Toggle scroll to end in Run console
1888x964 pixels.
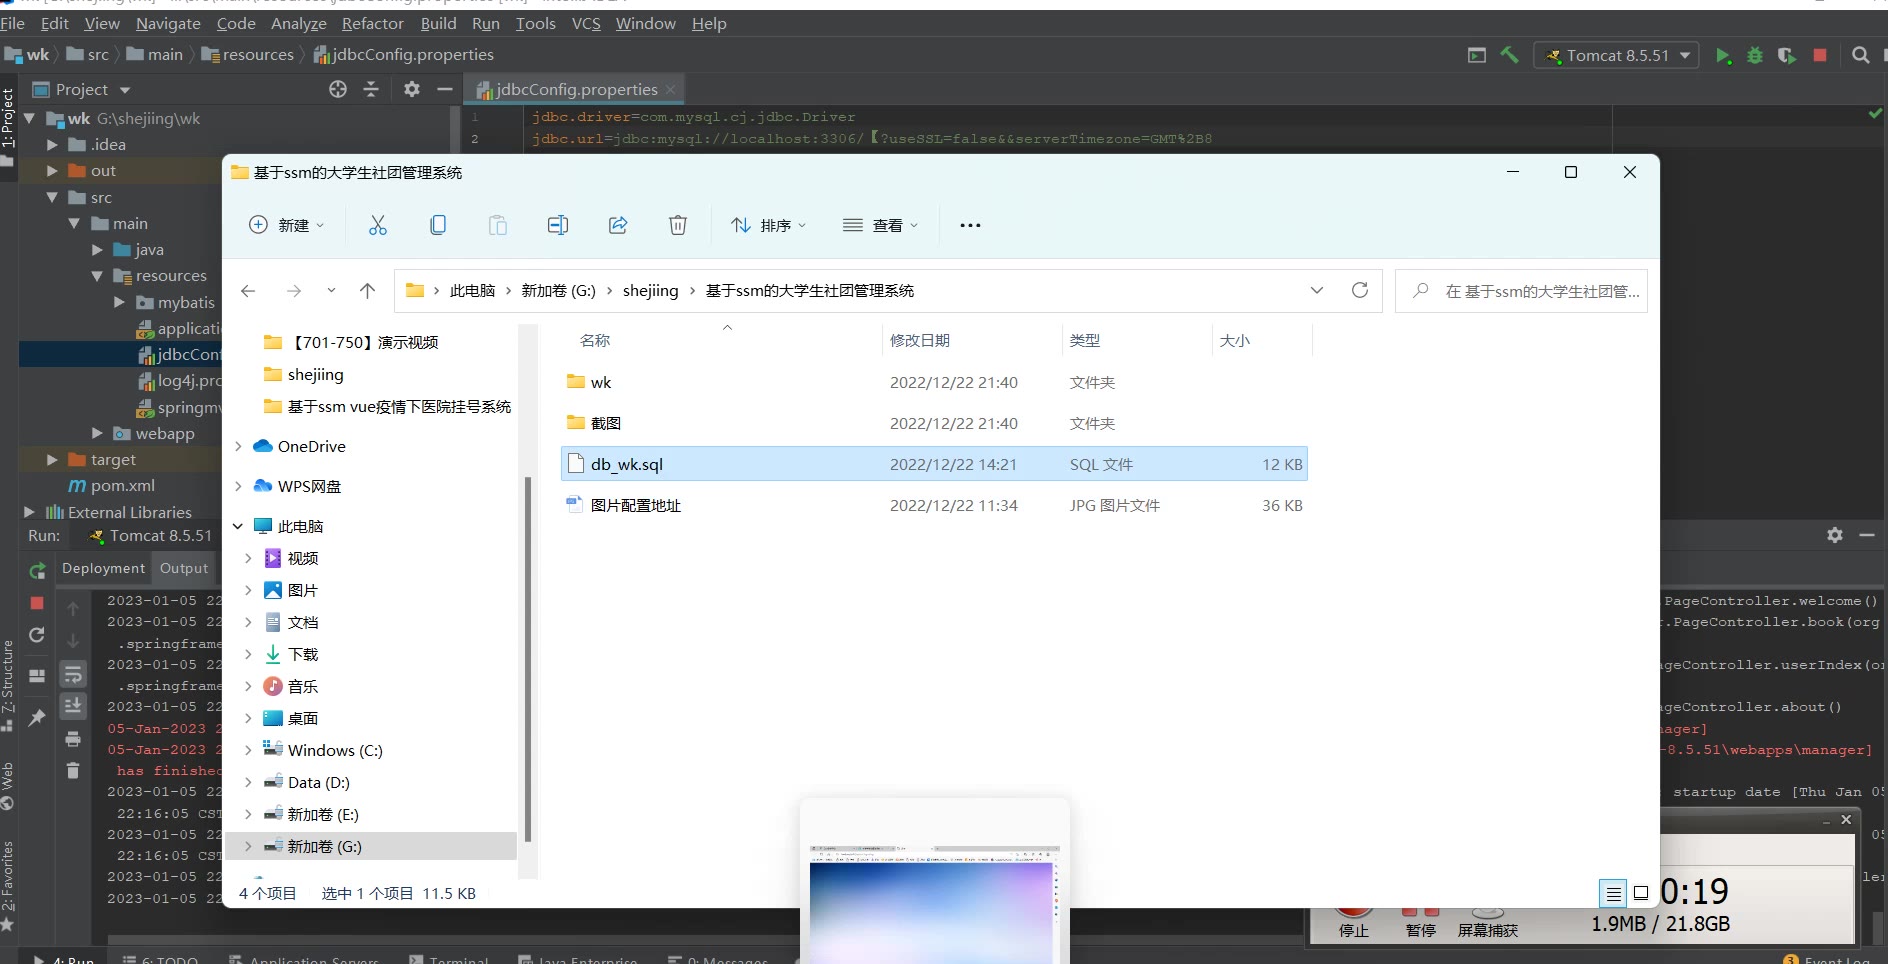pyautogui.click(x=73, y=706)
